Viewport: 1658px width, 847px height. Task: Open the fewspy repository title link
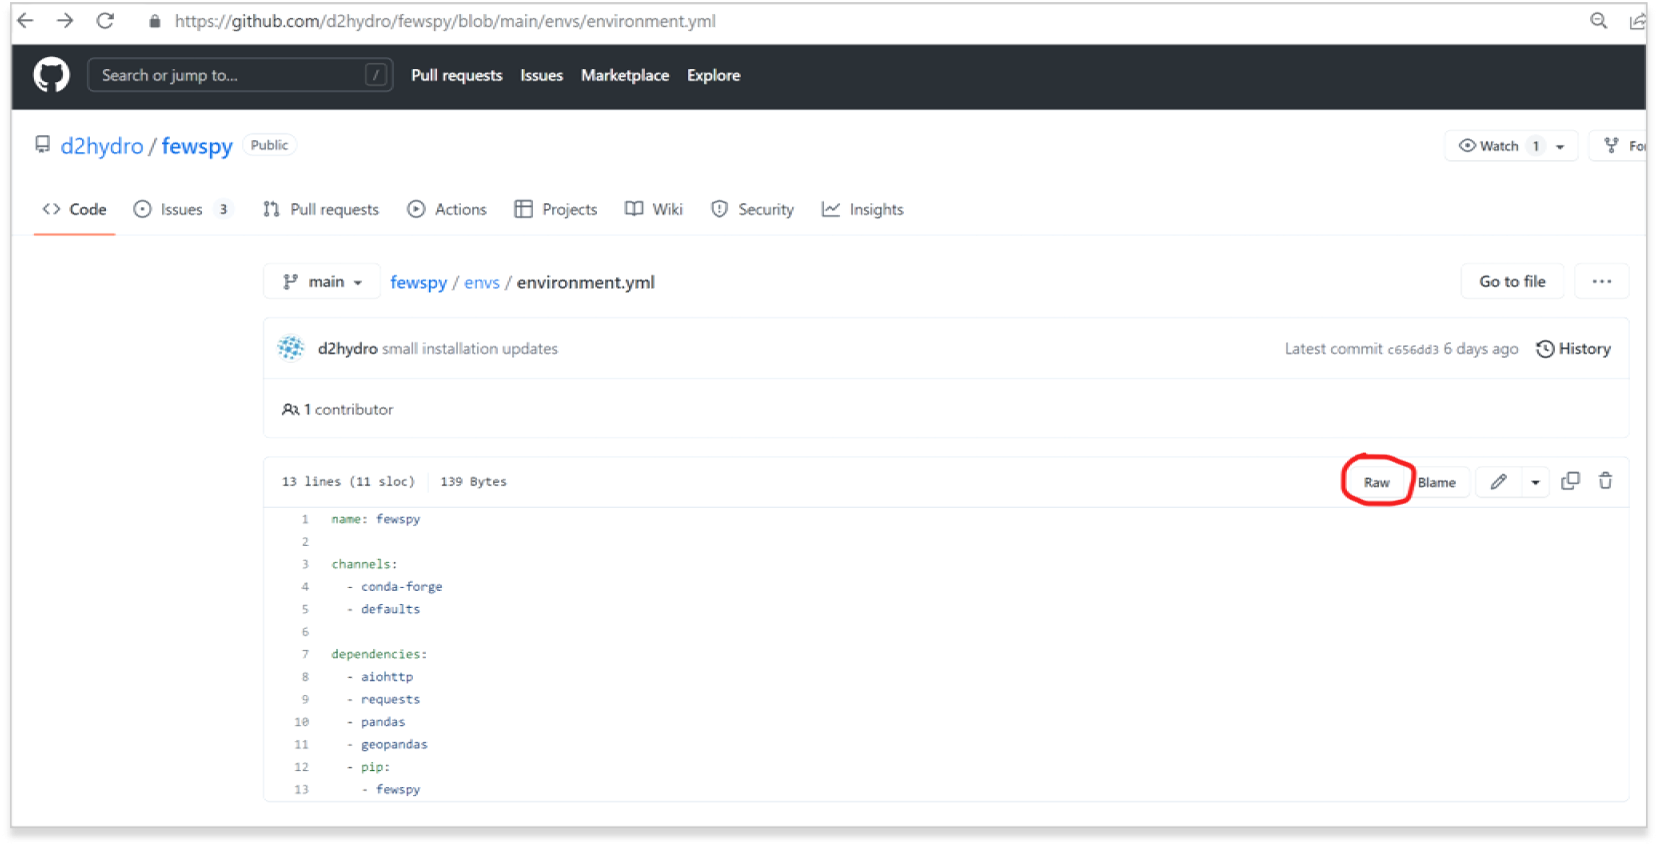pos(197,146)
